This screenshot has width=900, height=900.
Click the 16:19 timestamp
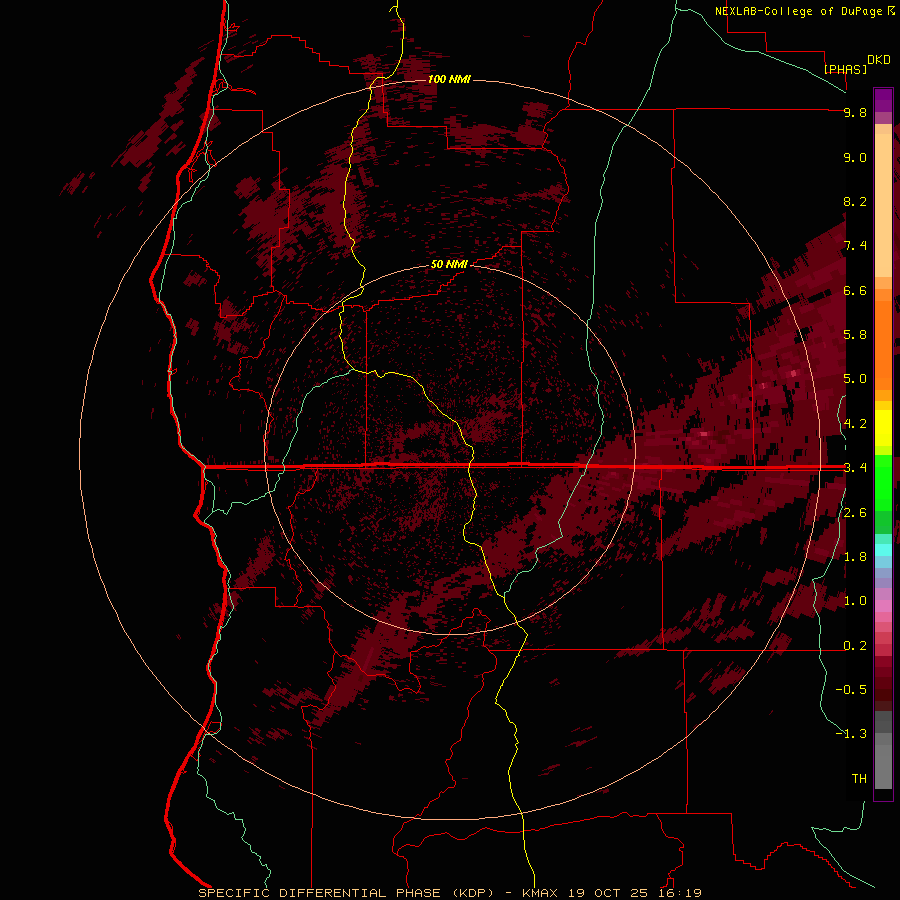(x=681, y=893)
